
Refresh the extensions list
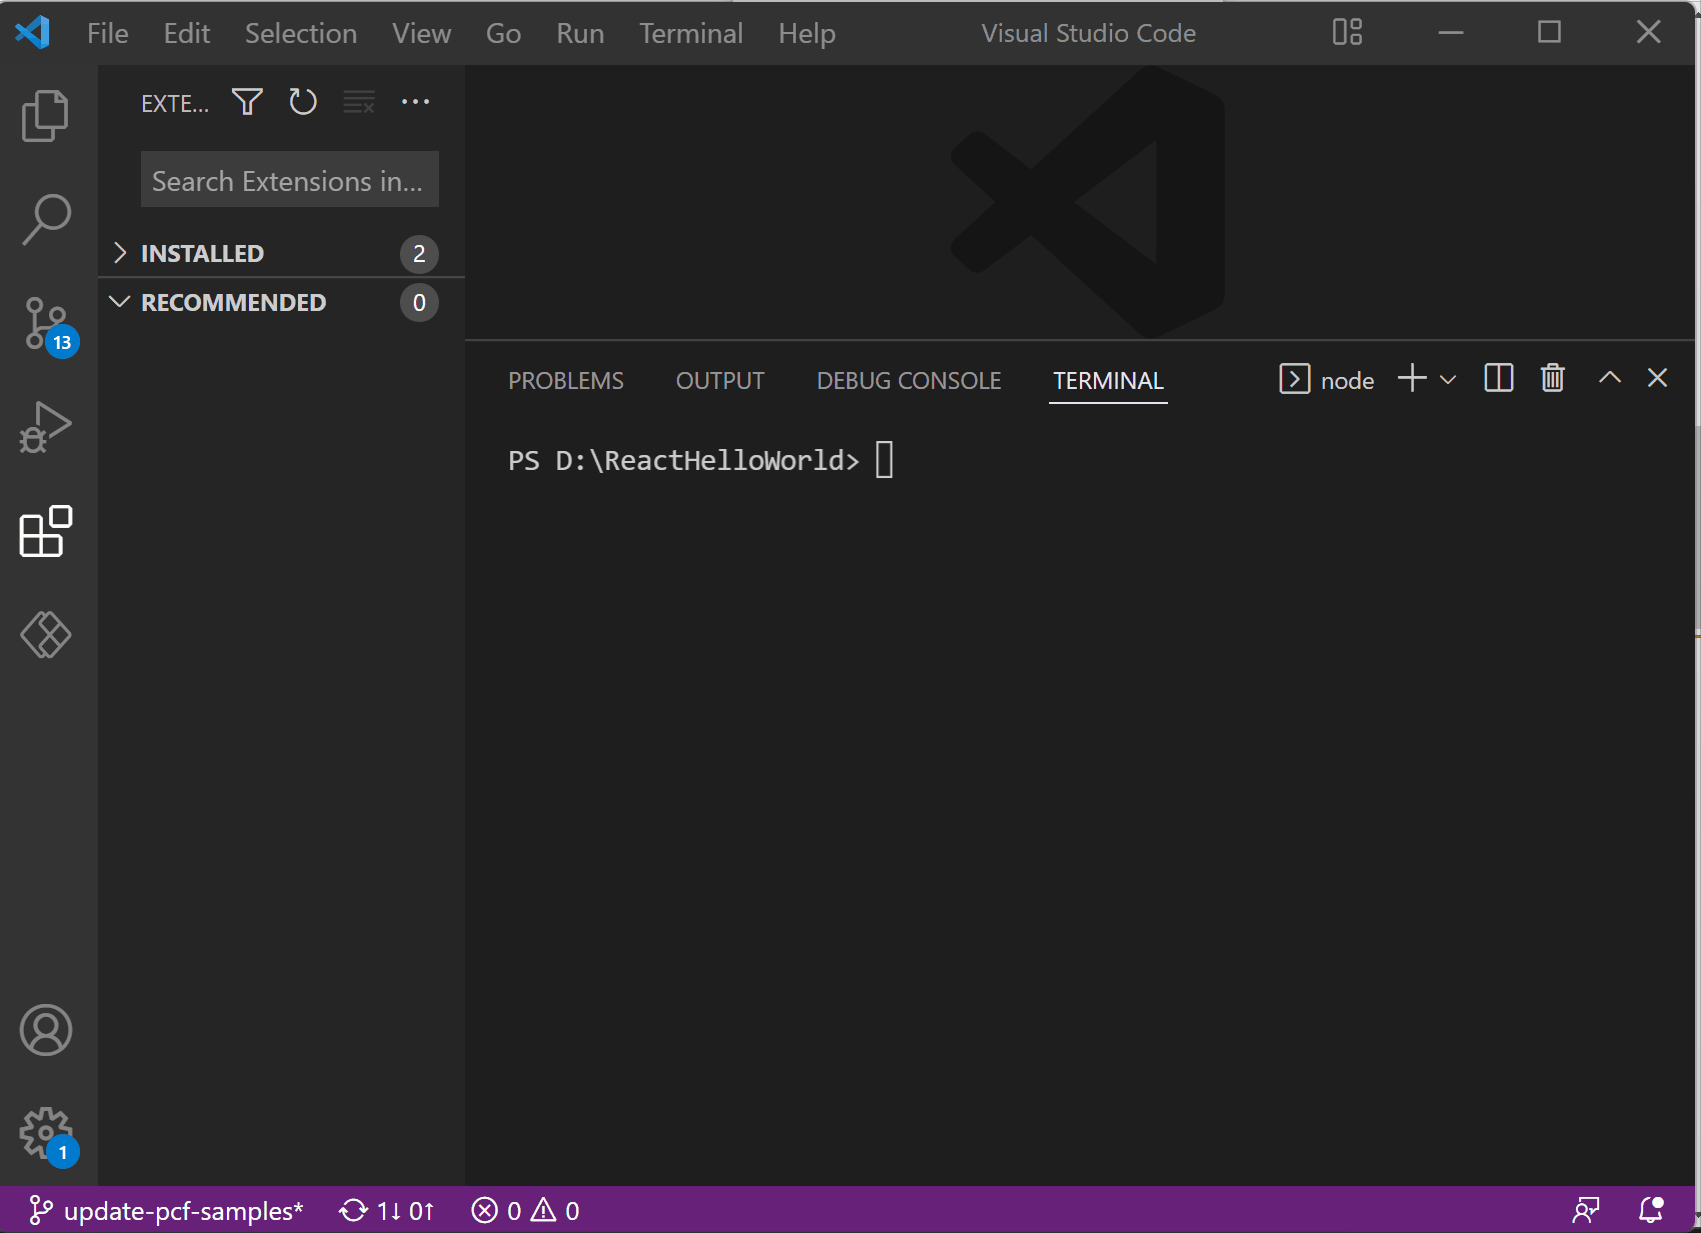302,101
